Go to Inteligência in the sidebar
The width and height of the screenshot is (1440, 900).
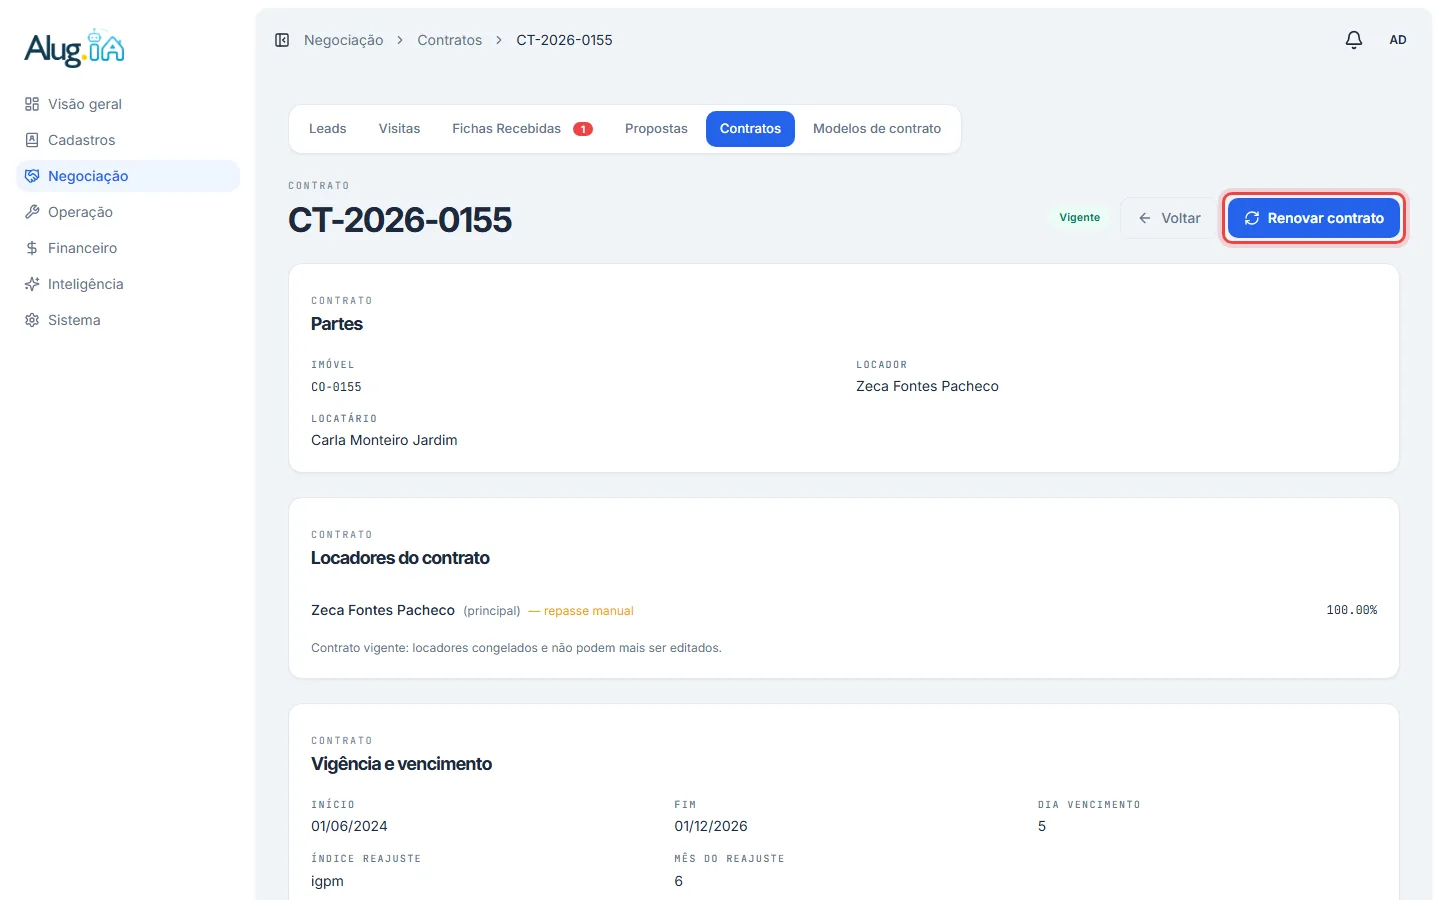(128, 284)
